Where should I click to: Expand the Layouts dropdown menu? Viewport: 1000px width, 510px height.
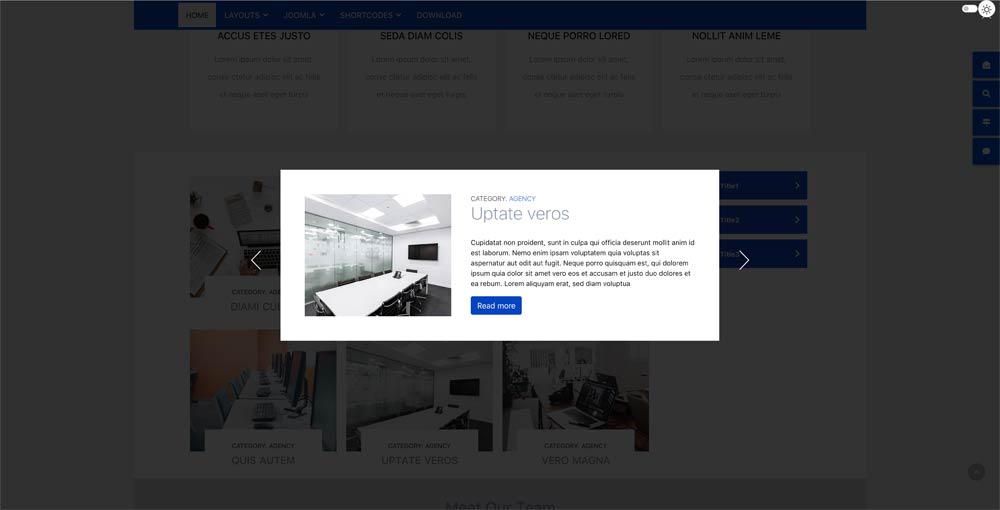246,15
